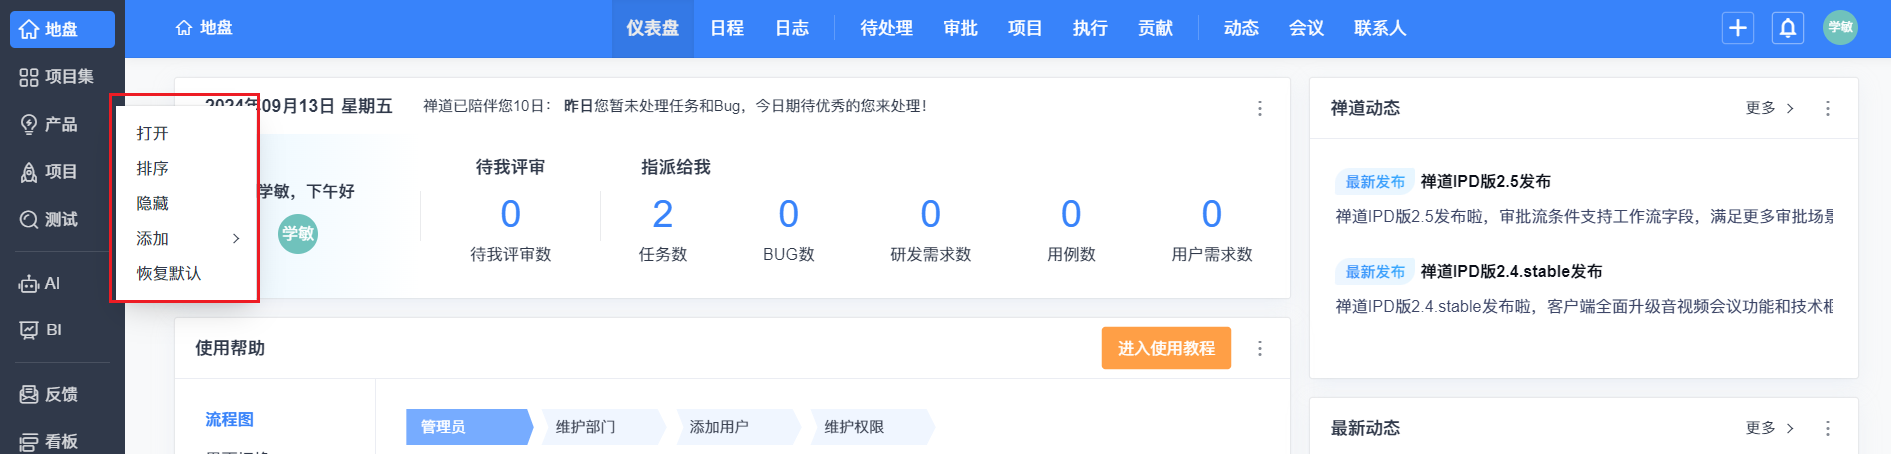Open the AI robot icon in sidebar

tap(29, 284)
